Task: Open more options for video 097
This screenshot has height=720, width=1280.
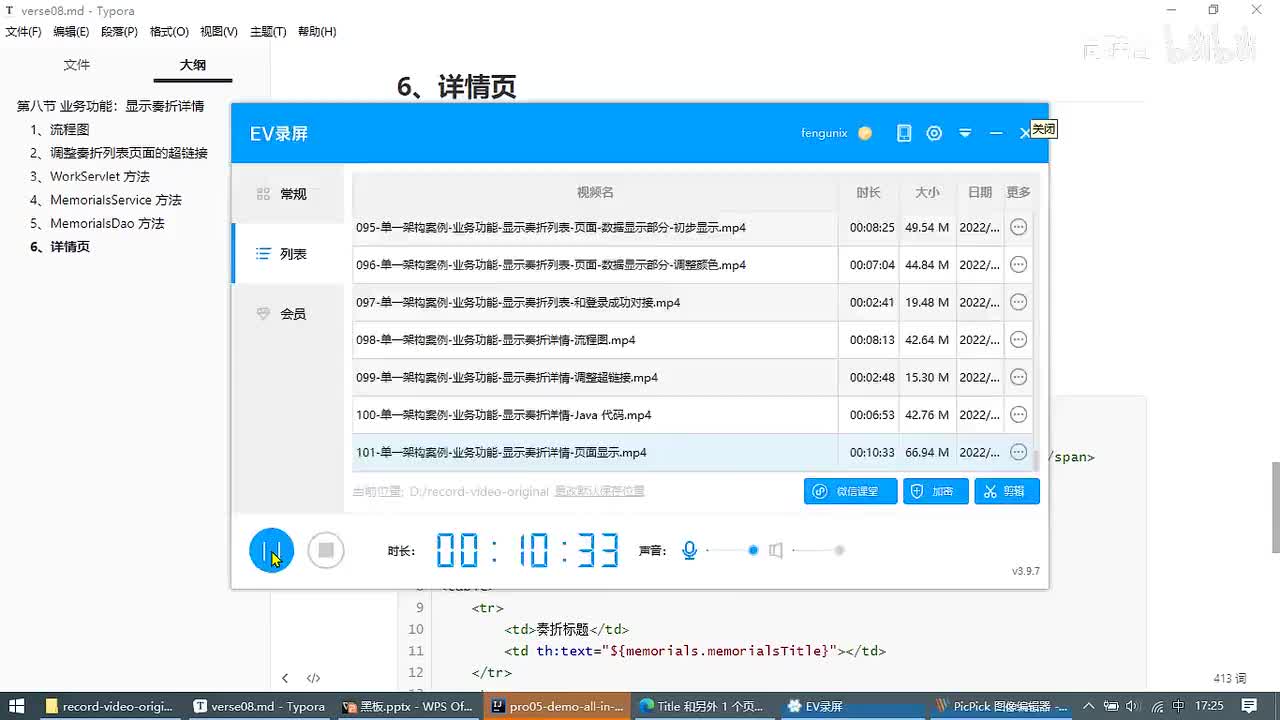Action: (x=1018, y=302)
